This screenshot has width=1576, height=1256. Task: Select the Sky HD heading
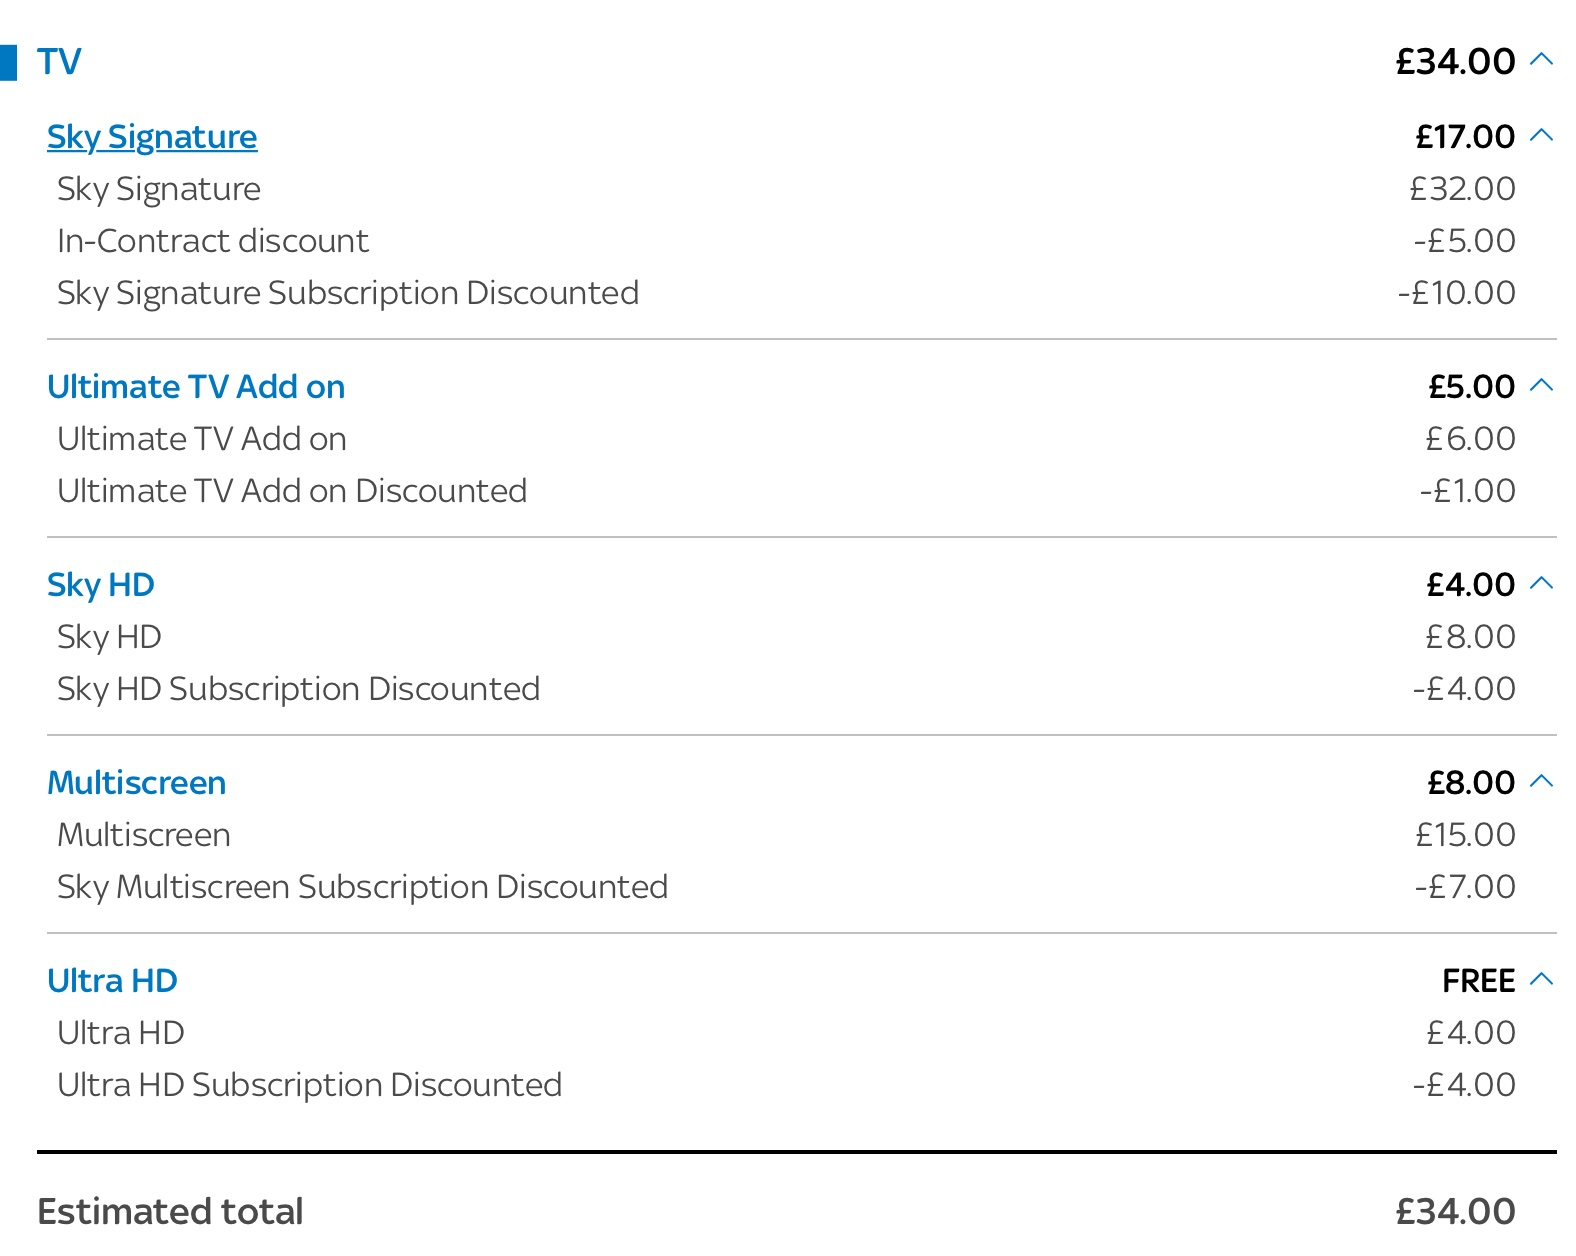coord(101,585)
